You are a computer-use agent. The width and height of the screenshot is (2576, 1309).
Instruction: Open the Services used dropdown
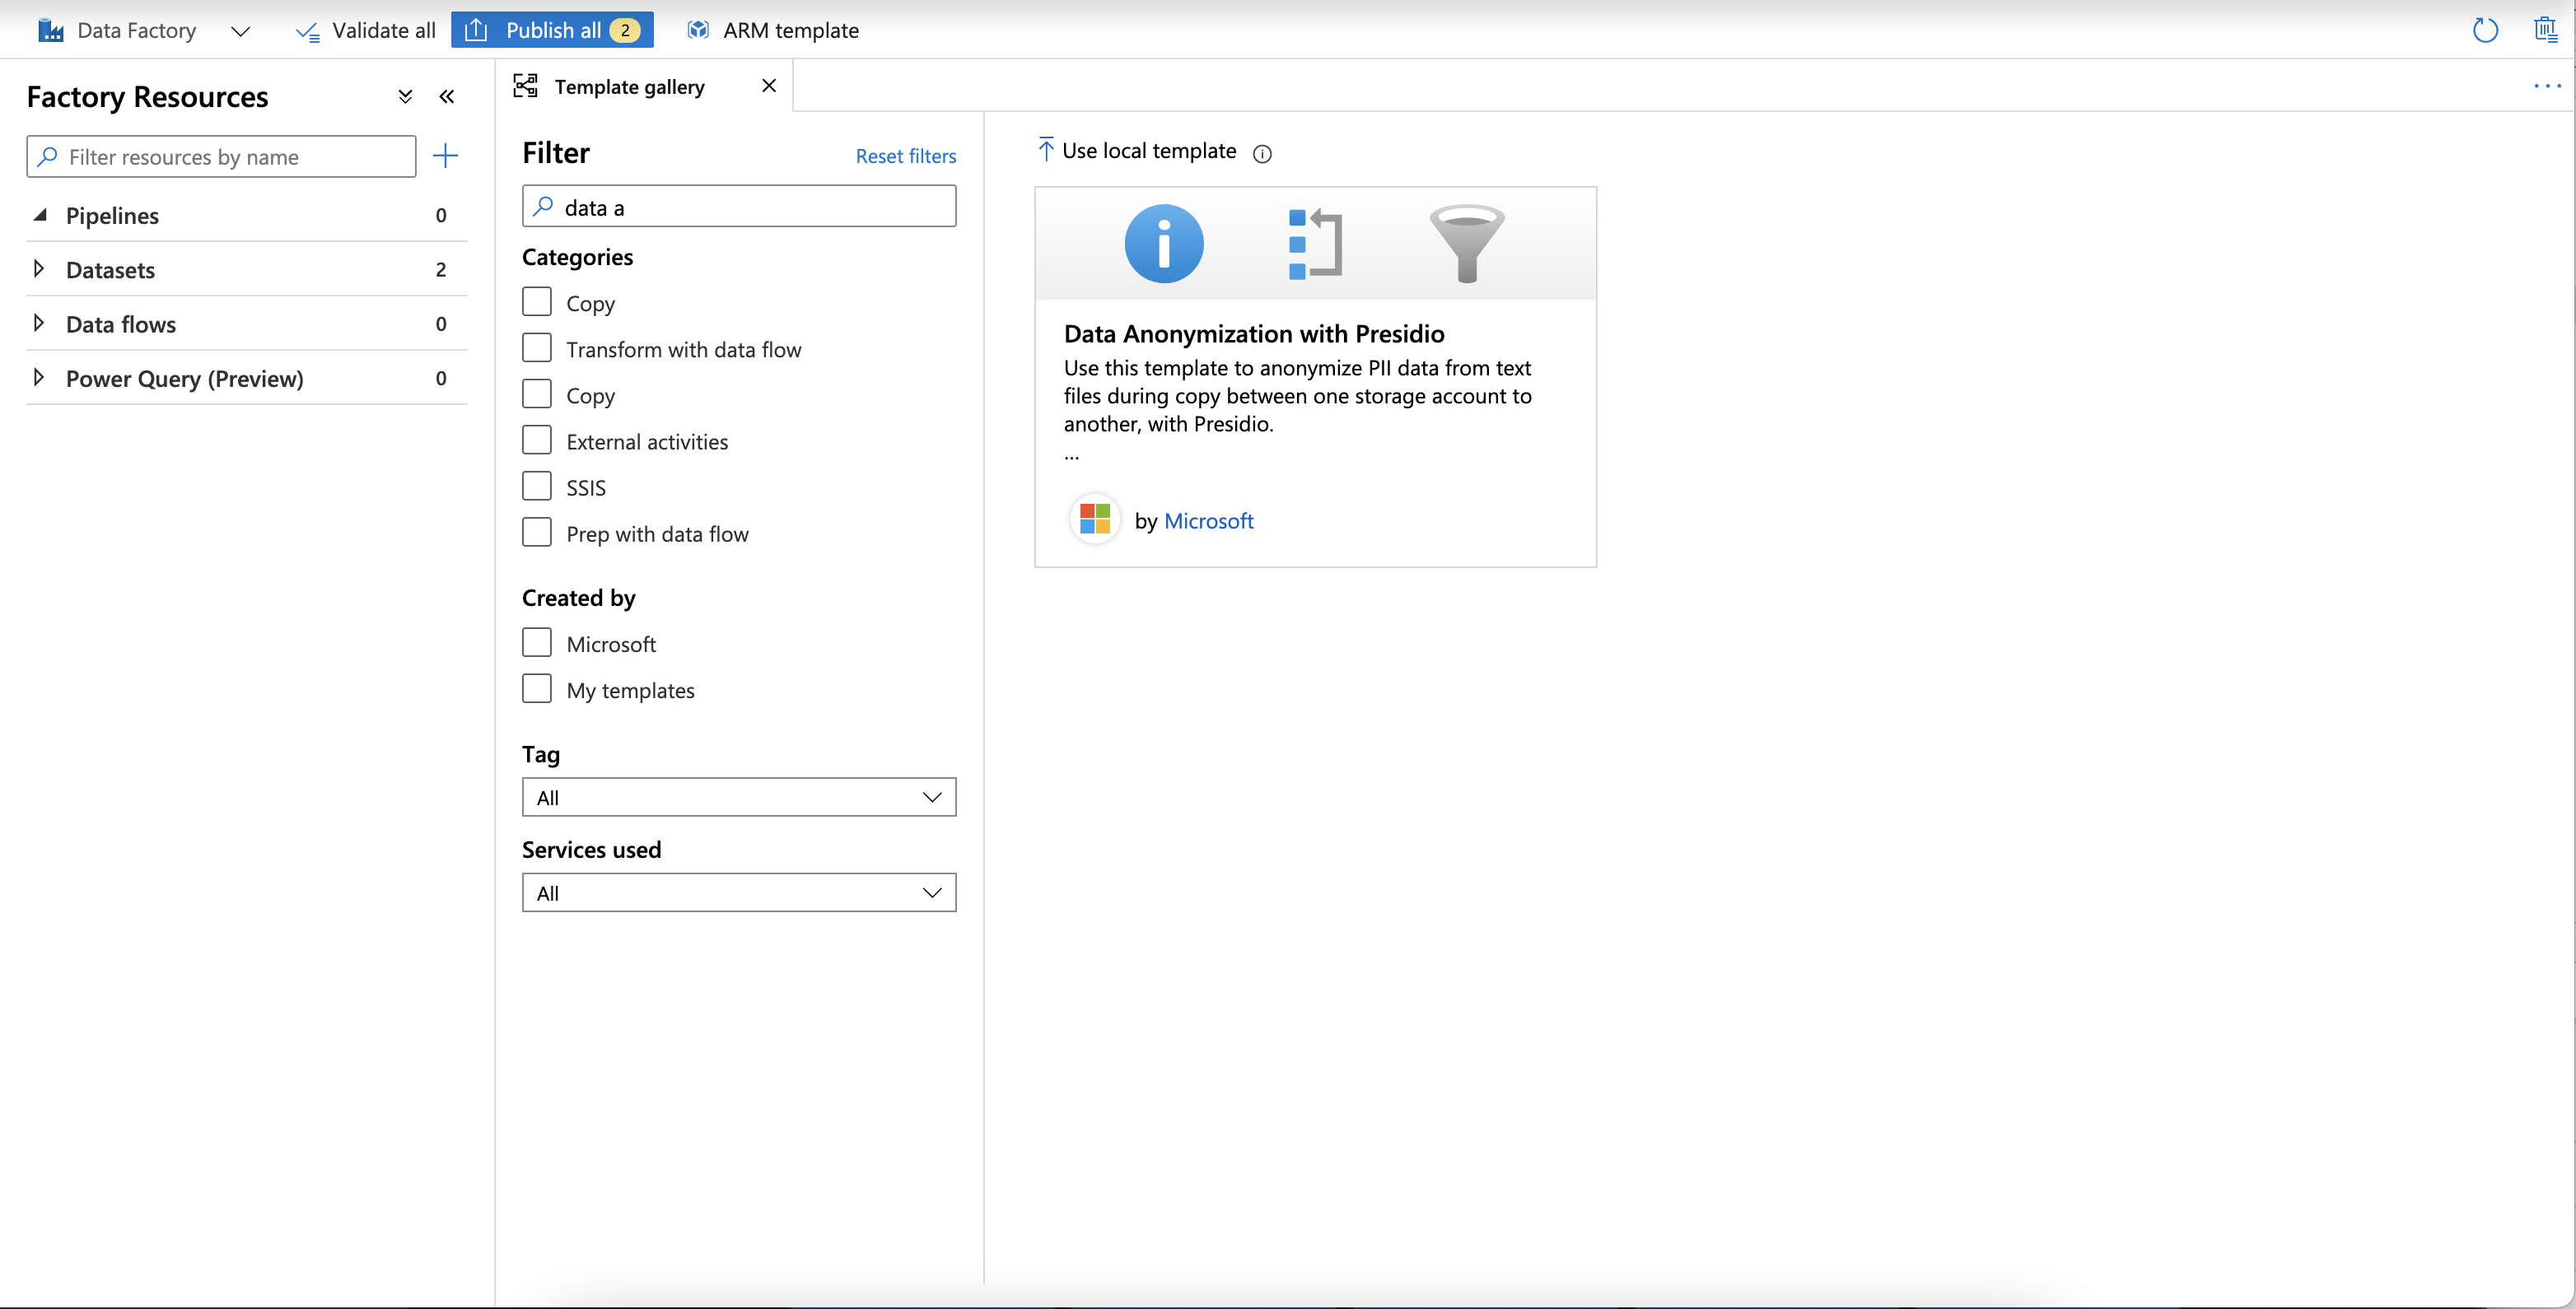click(739, 892)
